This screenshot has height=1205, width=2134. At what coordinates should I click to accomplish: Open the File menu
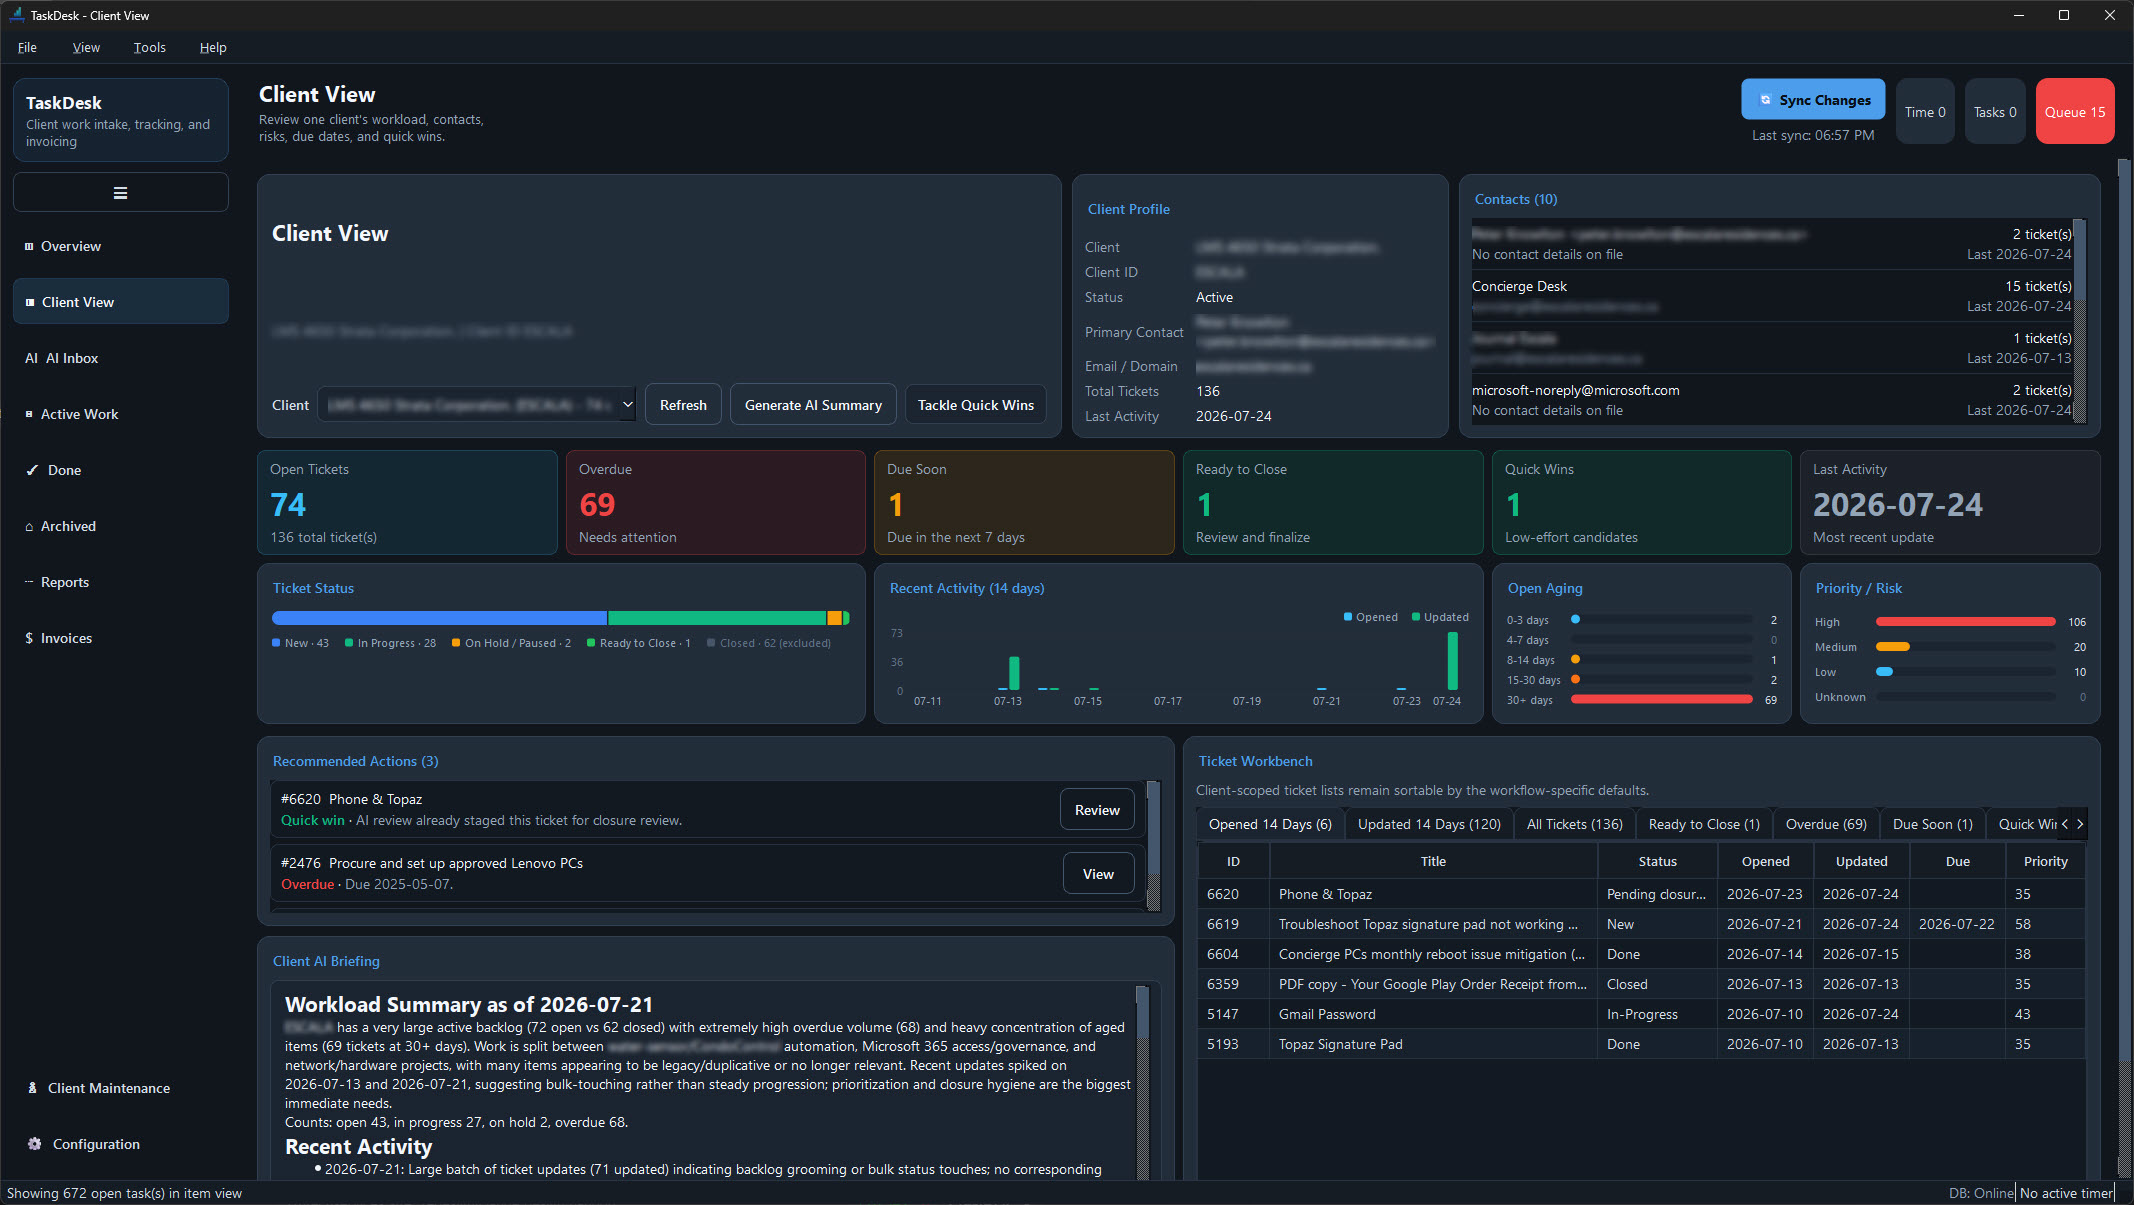[x=27, y=48]
